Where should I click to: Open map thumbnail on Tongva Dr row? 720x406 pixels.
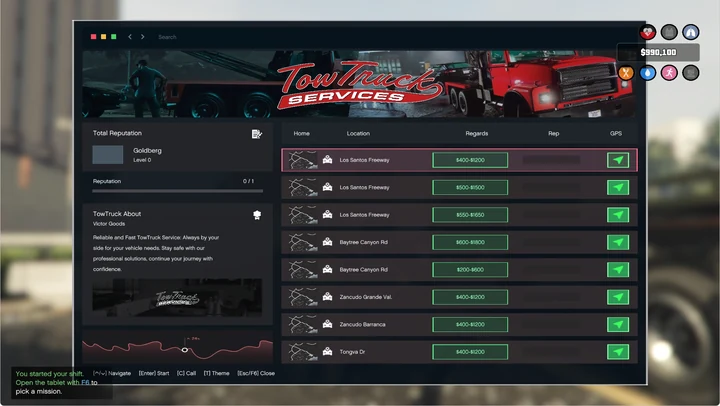pos(303,352)
